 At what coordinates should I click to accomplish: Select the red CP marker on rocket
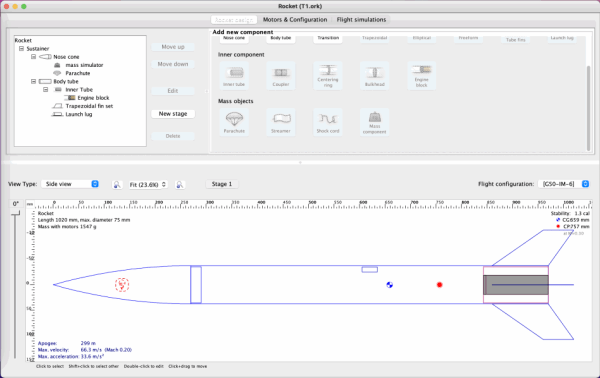tap(439, 285)
